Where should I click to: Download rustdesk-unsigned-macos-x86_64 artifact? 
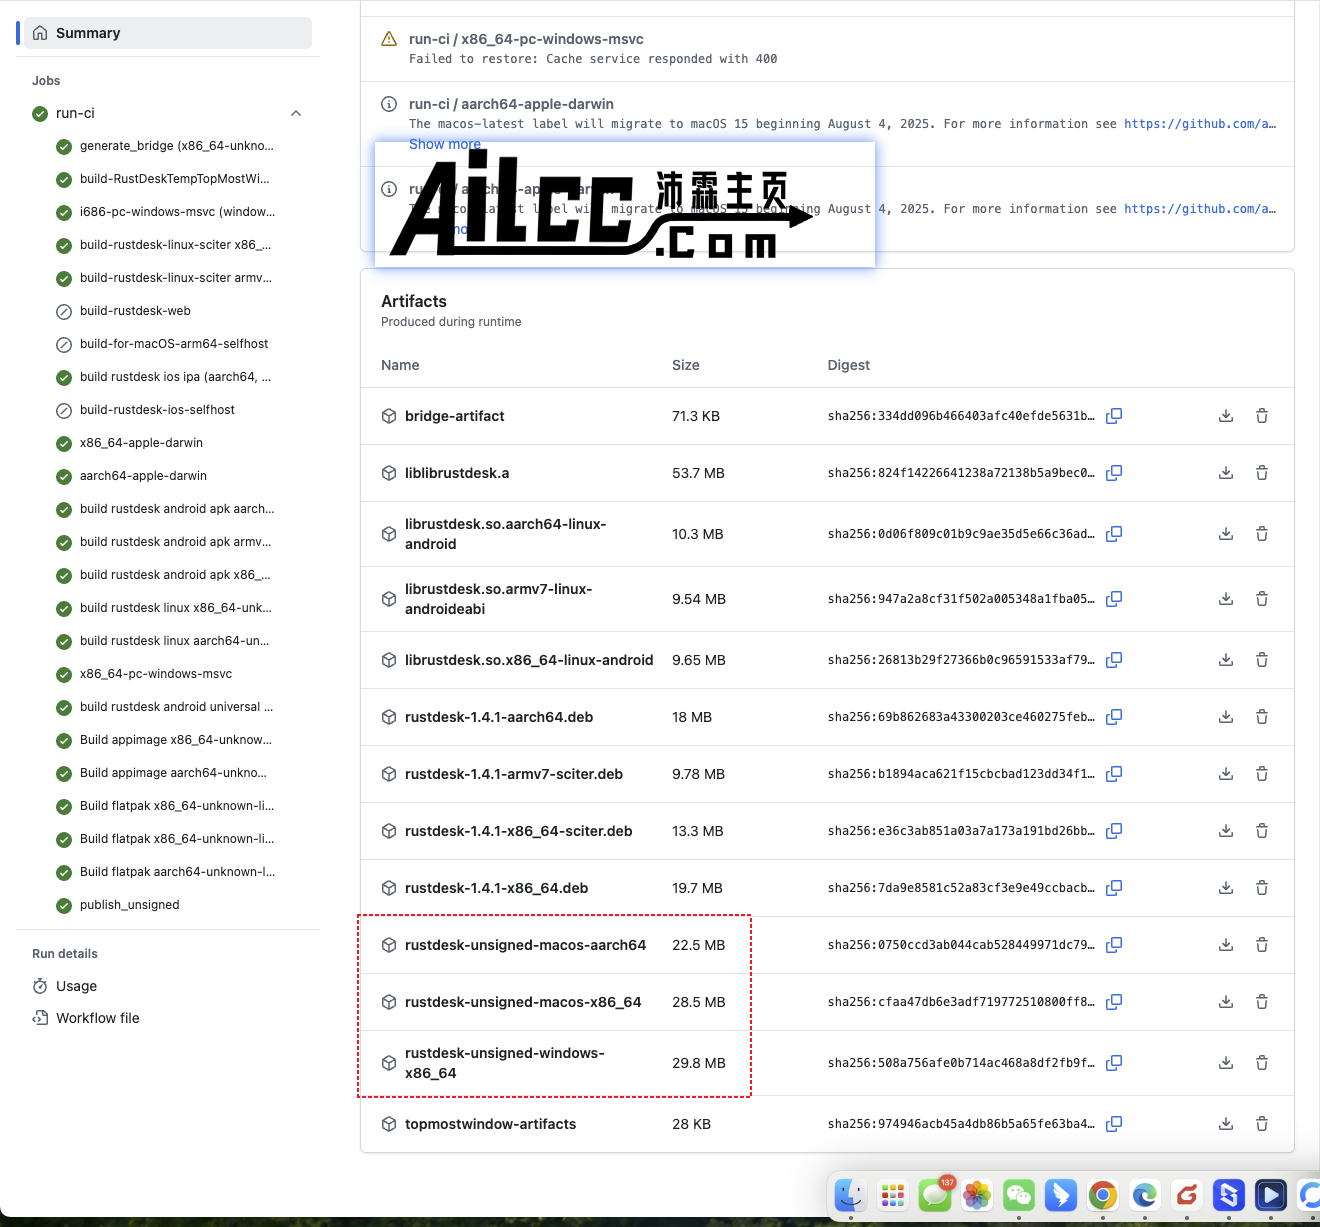click(1226, 1002)
